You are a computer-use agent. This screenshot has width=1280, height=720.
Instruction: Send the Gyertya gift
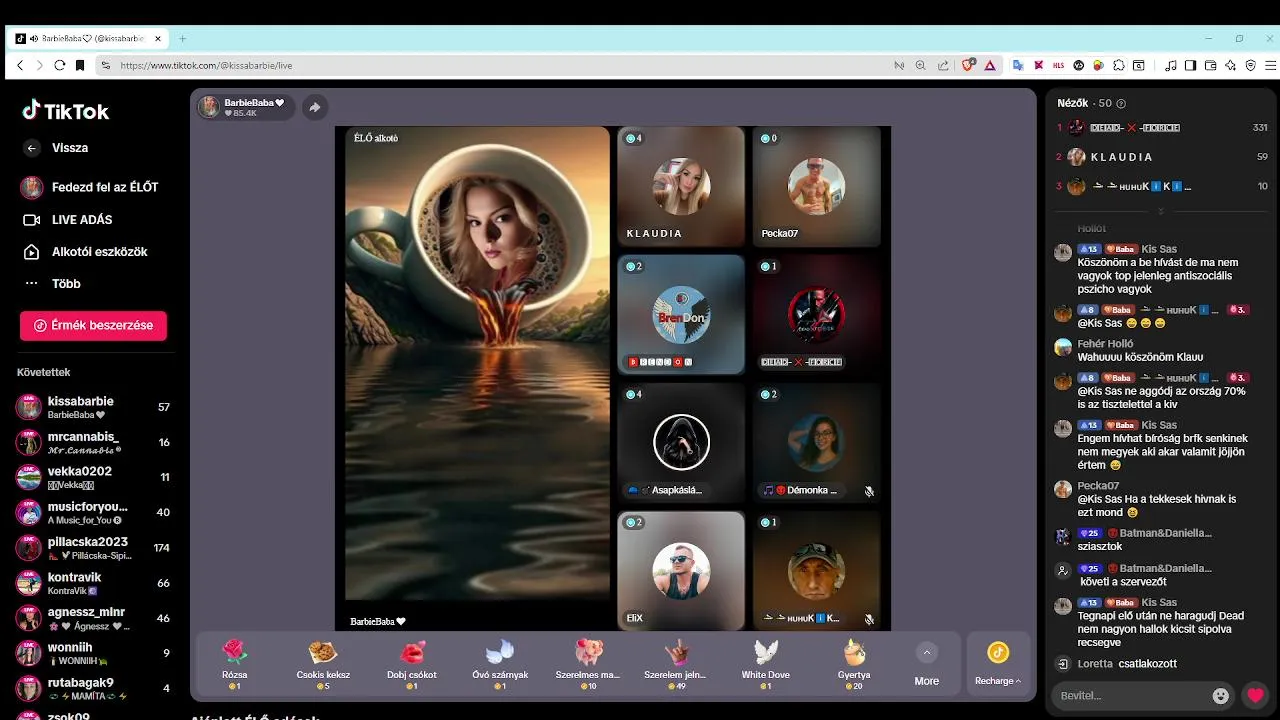854,664
